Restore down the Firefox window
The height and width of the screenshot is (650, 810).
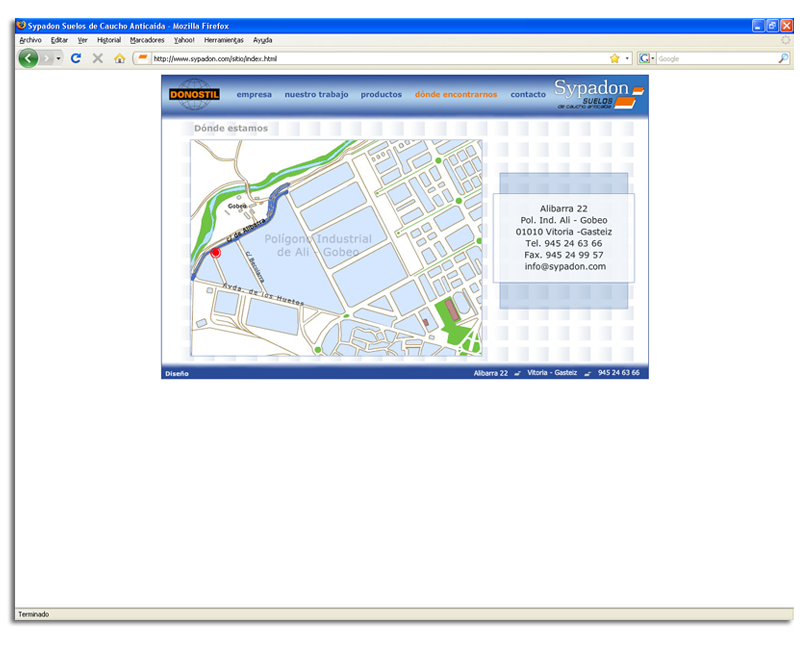(x=772, y=25)
